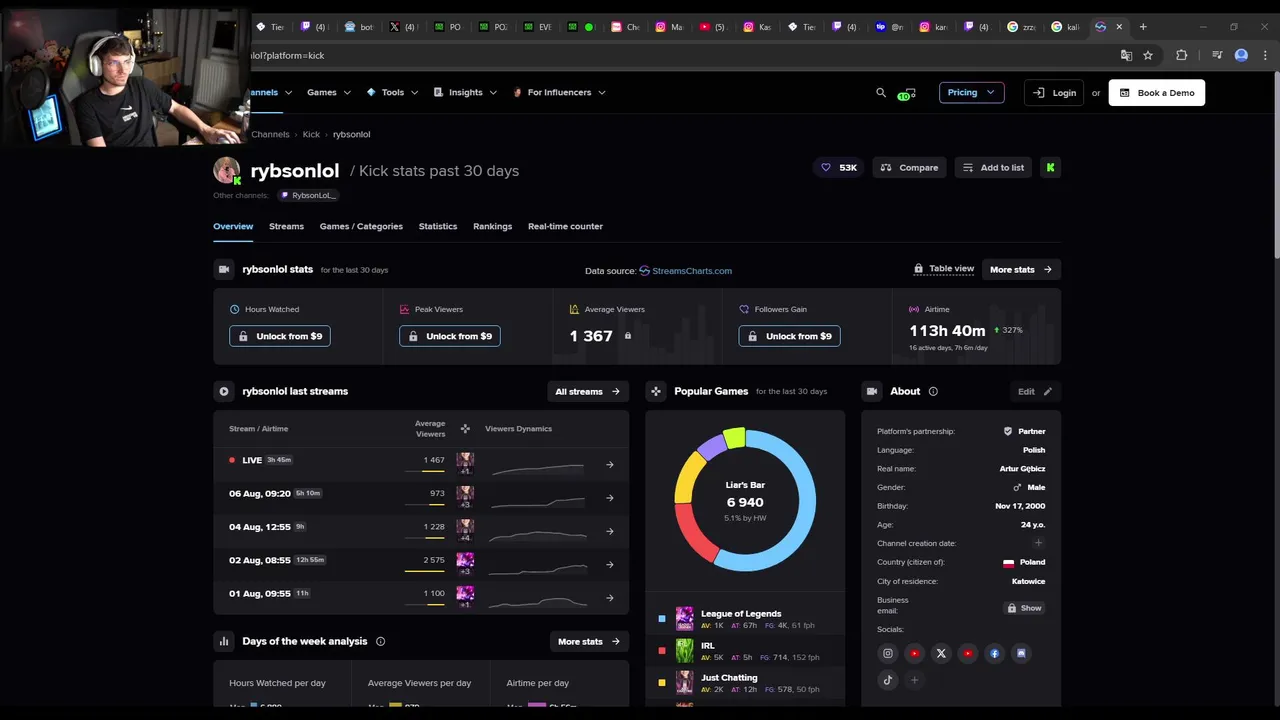The width and height of the screenshot is (1280, 720).
Task: Open the Instagram social link icon
Action: (887, 653)
